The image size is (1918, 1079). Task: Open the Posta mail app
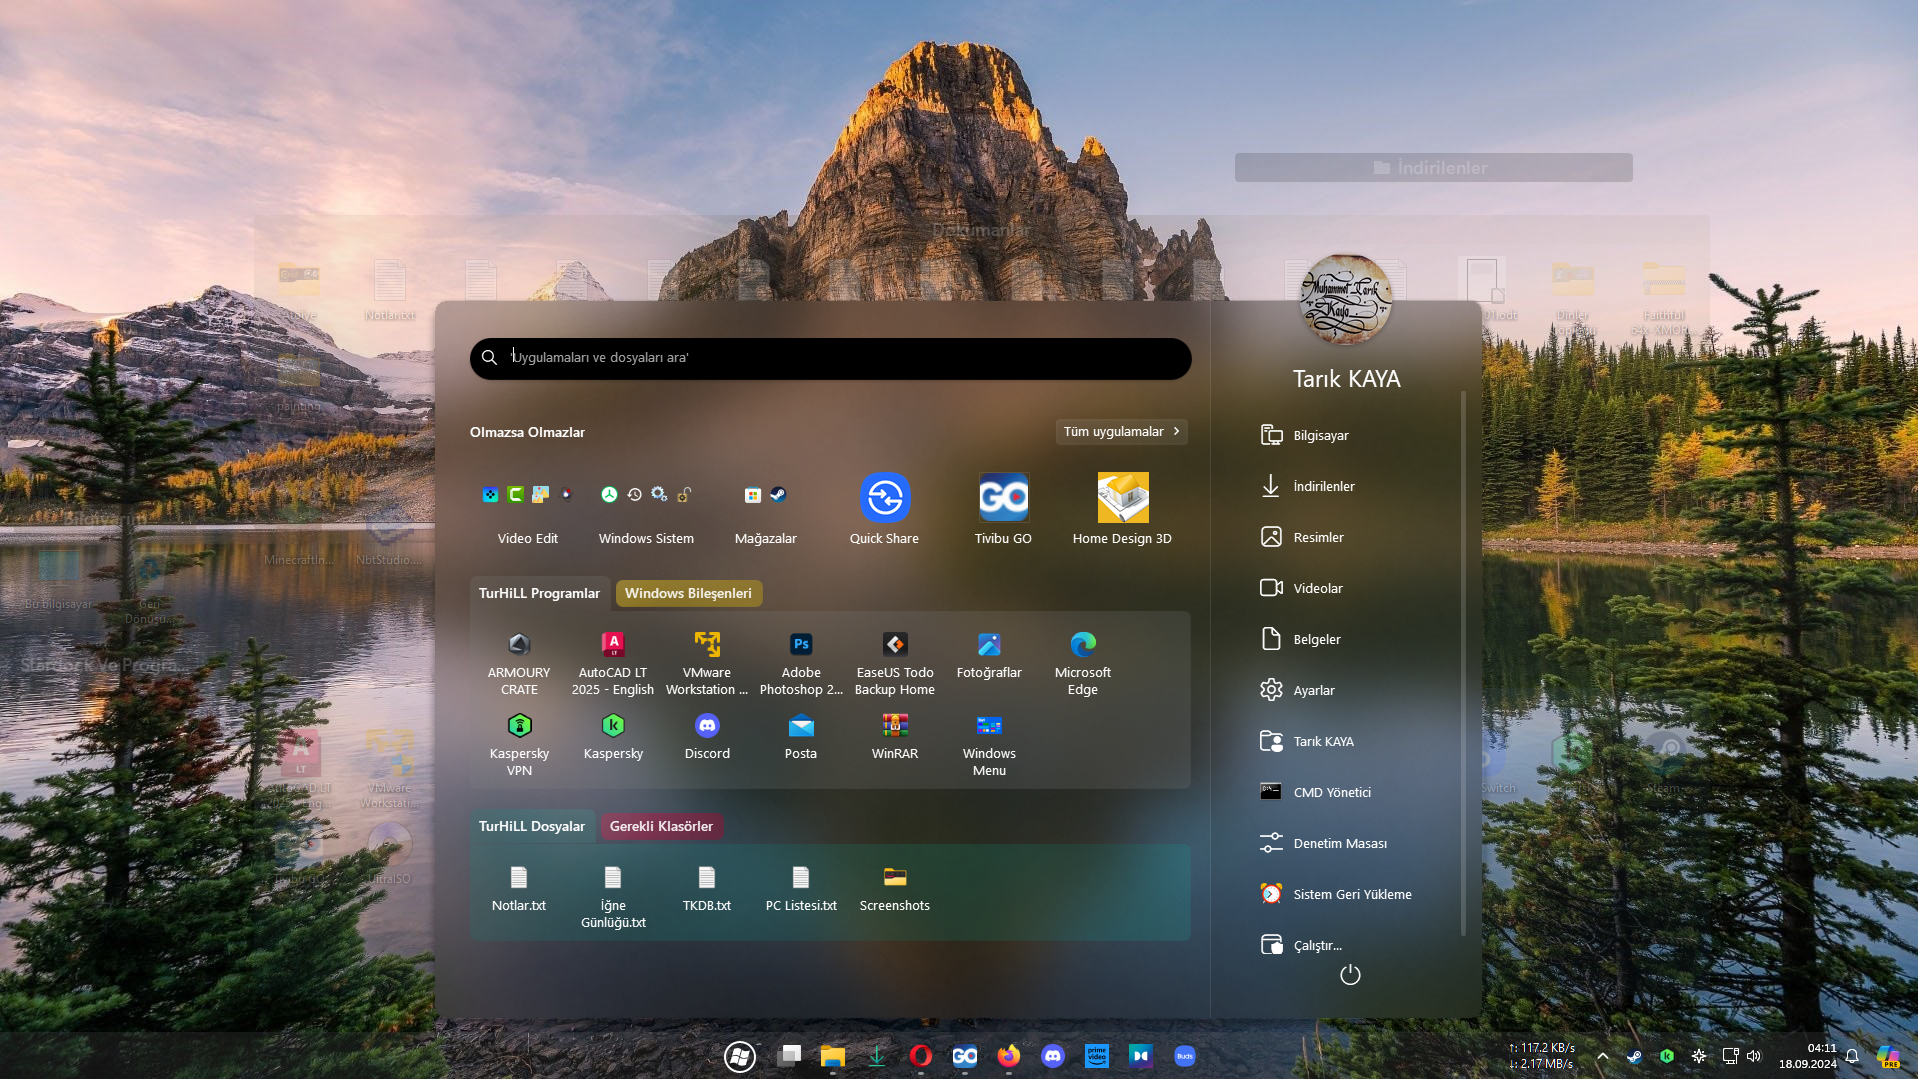[801, 736]
